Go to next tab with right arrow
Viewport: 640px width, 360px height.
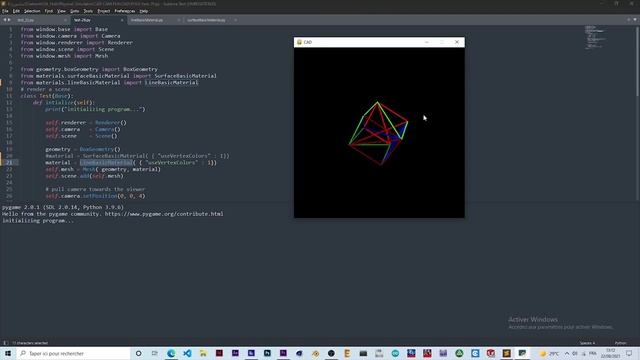pos(9,20)
